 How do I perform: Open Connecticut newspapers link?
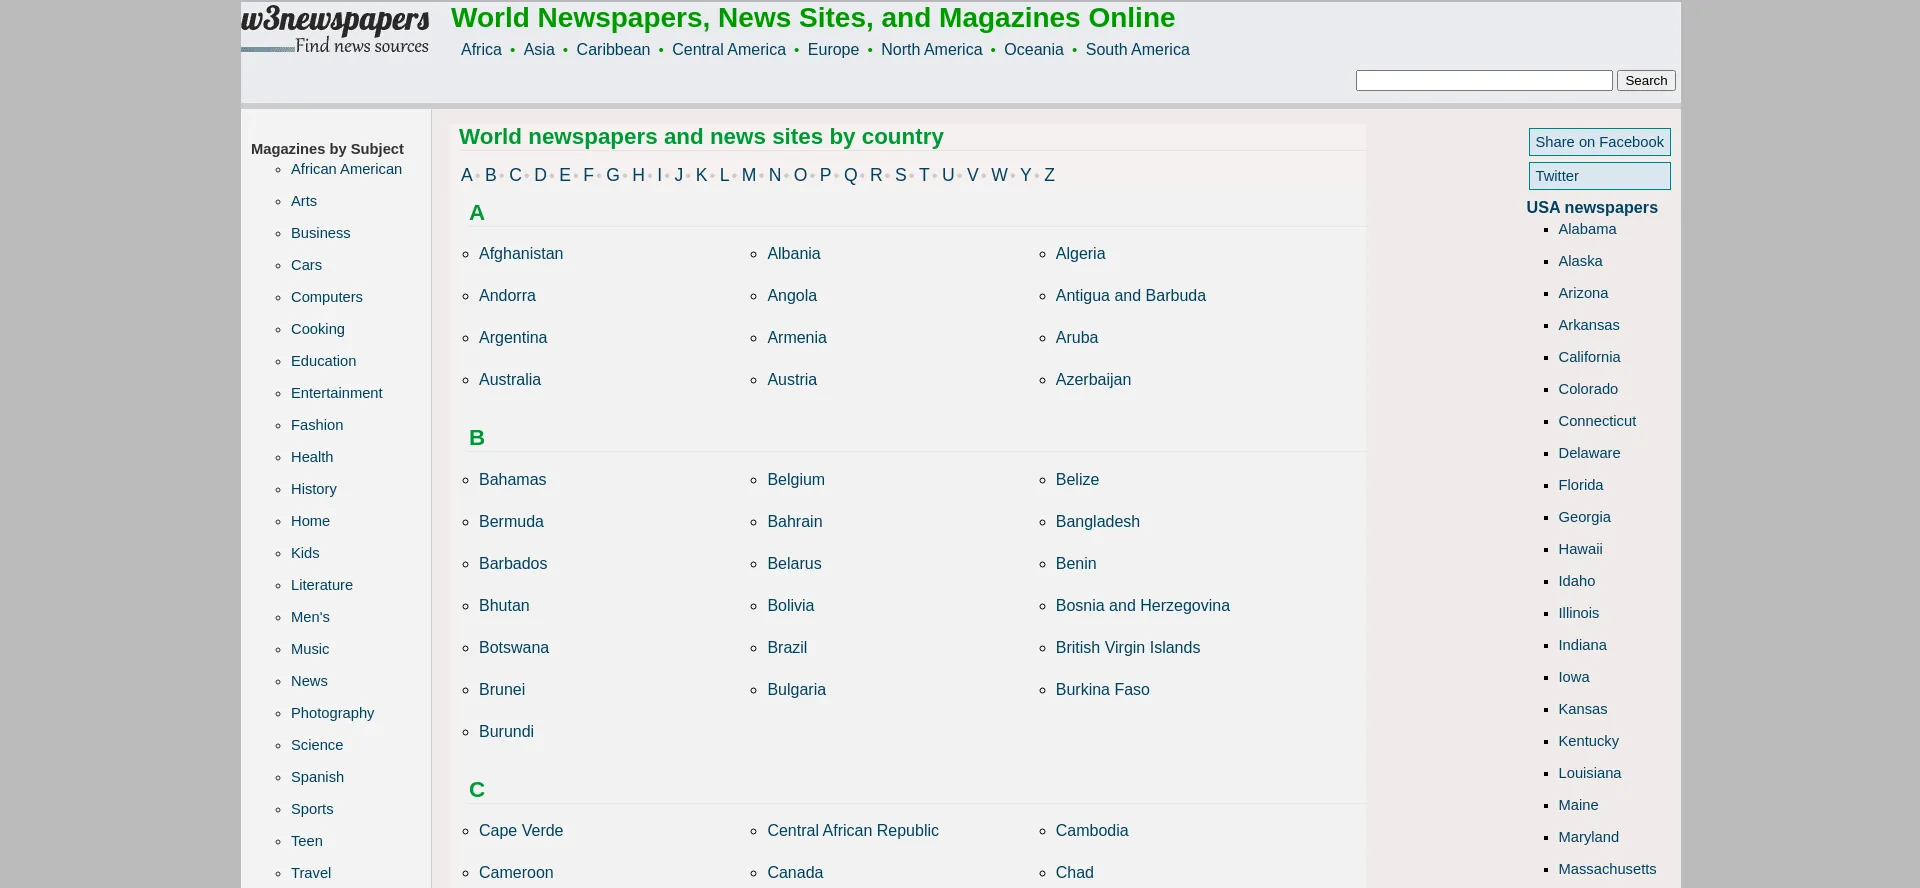[1597, 421]
